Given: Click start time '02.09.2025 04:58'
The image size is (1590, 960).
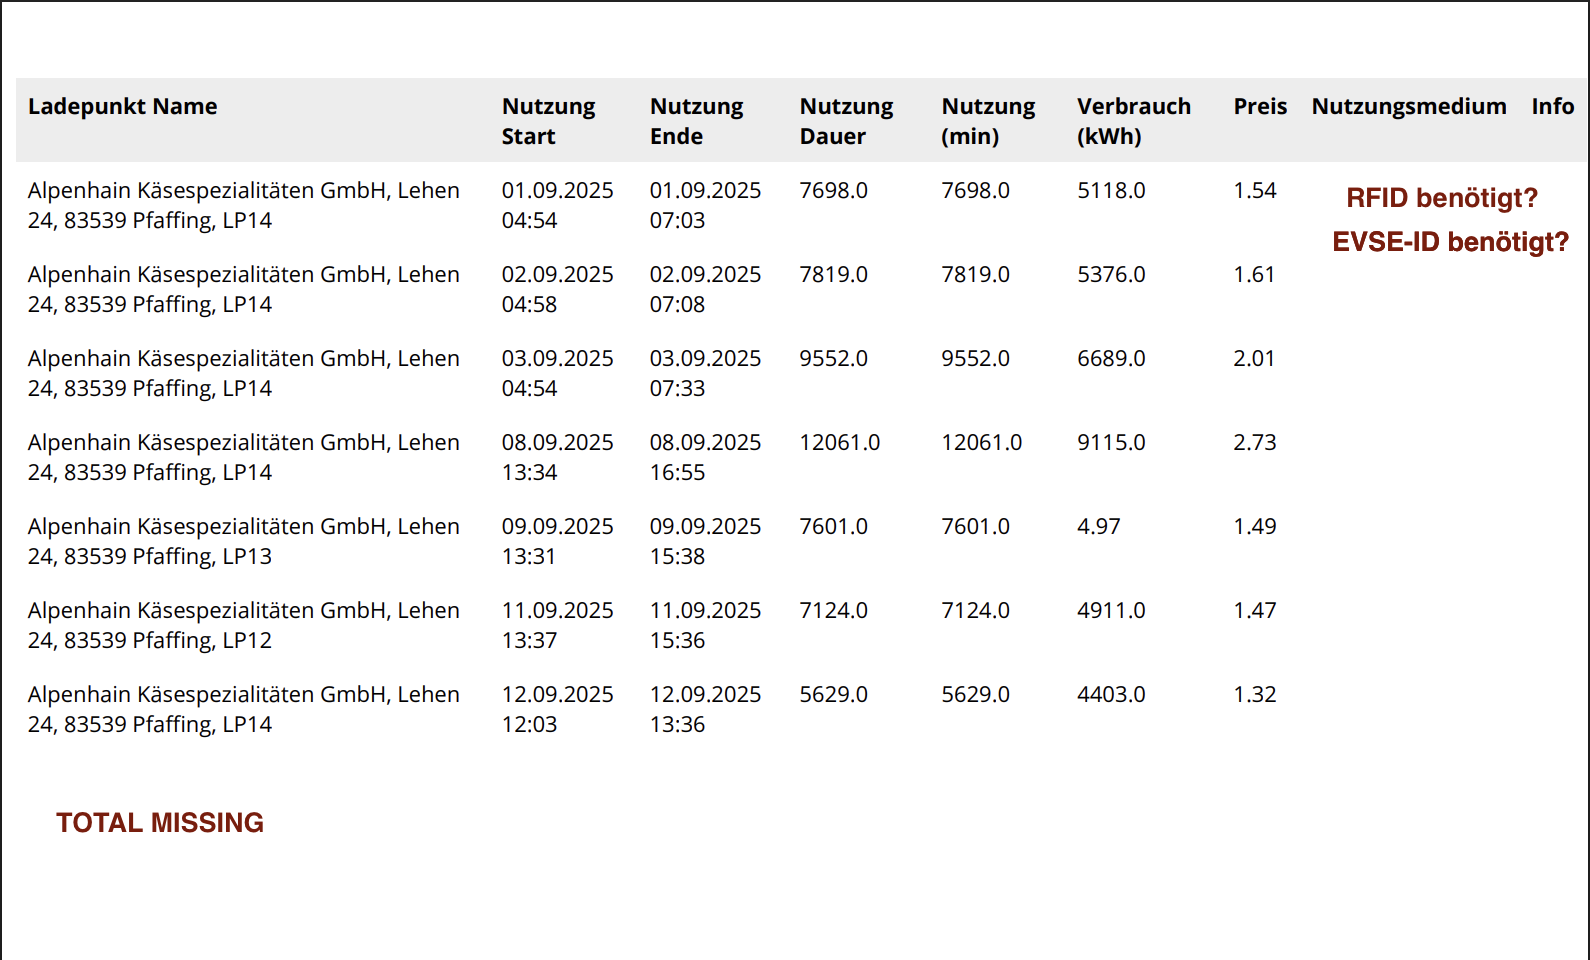Looking at the screenshot, I should tap(558, 289).
